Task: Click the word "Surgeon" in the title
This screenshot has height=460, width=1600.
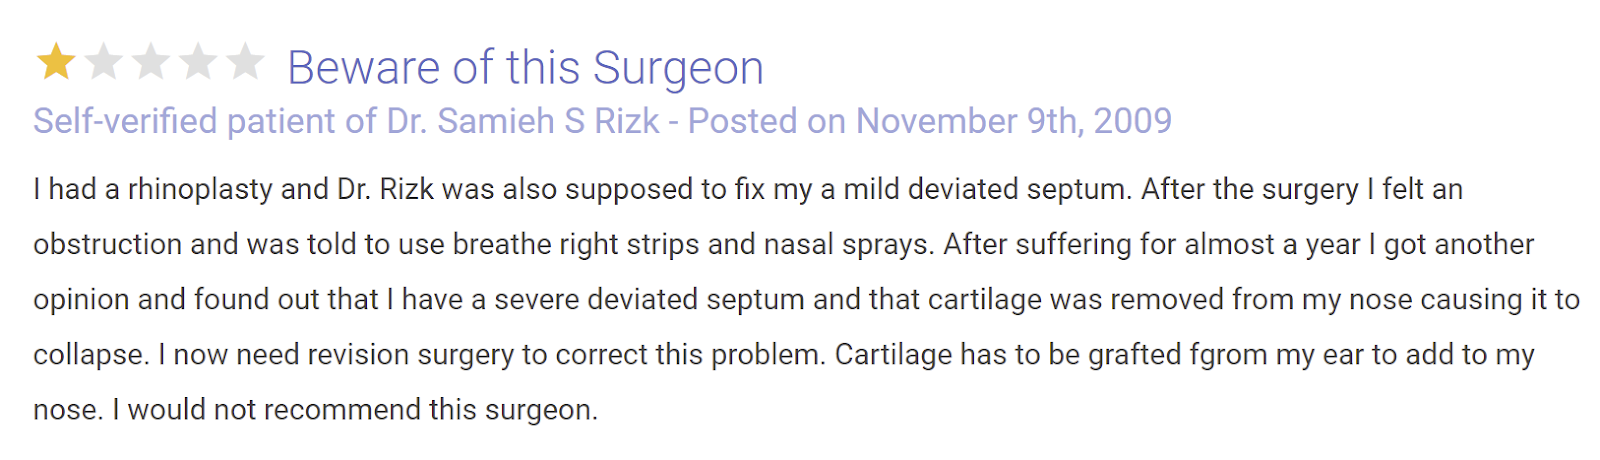Action: 679,68
